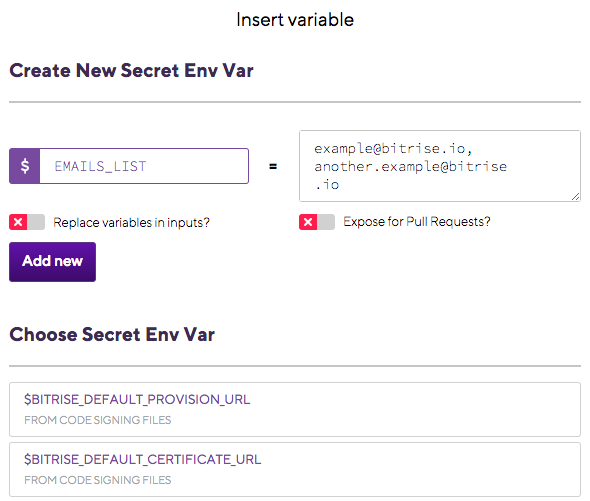This screenshot has height=501, width=590.
Task: Click the equals sign between key and value
Action: point(273,166)
